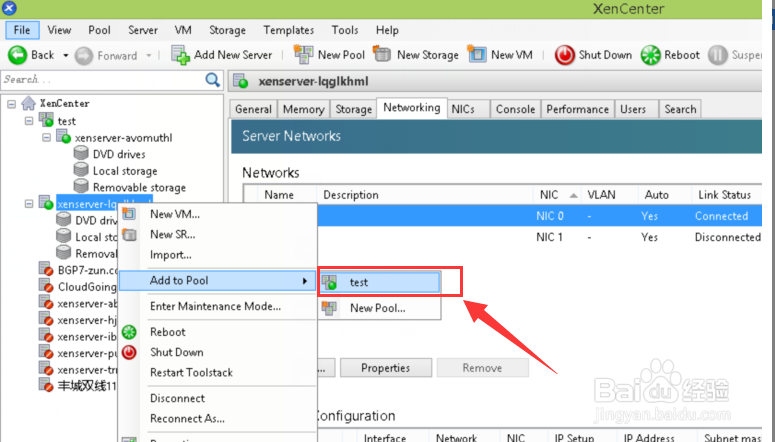775x442 pixels.
Task: Click Removable storage disk icon under xenserver-avomuthl
Action: click(x=81, y=186)
